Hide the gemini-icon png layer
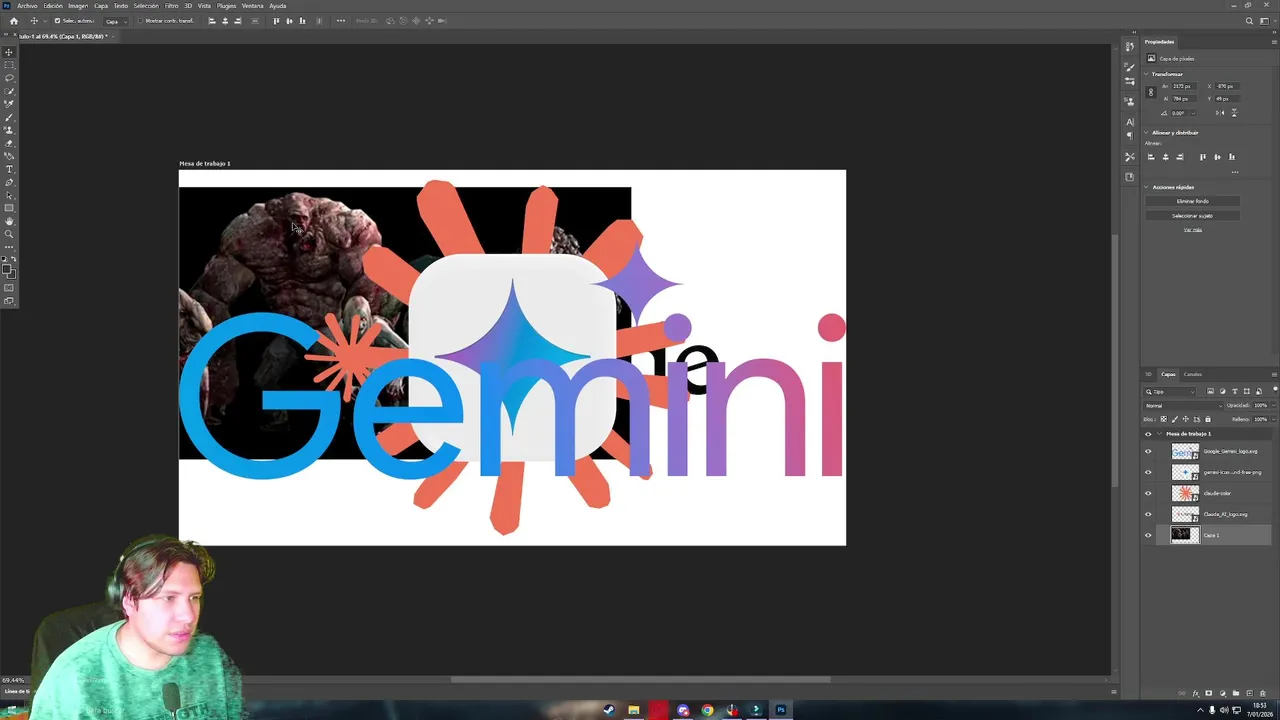 (1148, 472)
